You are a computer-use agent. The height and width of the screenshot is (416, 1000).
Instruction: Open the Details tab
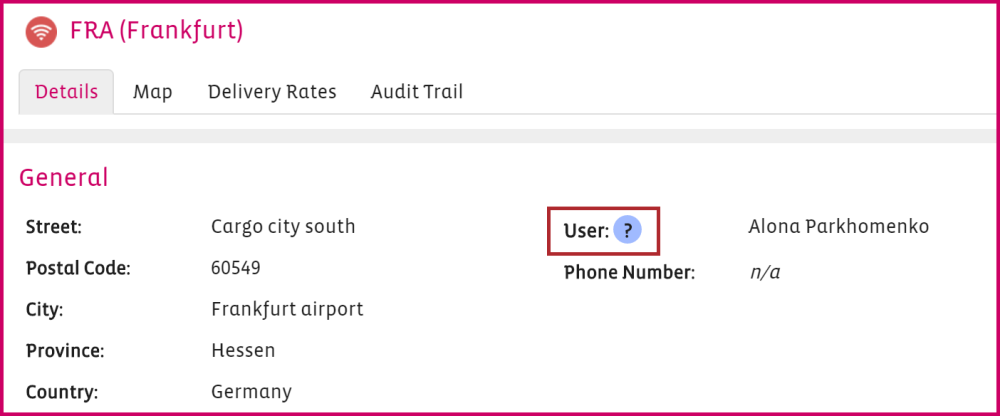(66, 92)
